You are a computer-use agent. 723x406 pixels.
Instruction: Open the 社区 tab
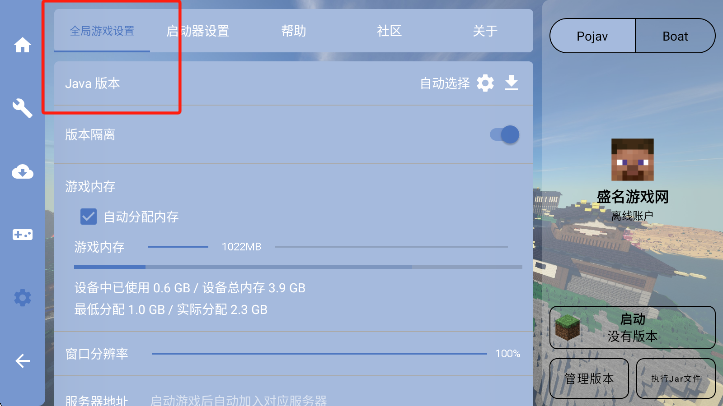point(389,31)
